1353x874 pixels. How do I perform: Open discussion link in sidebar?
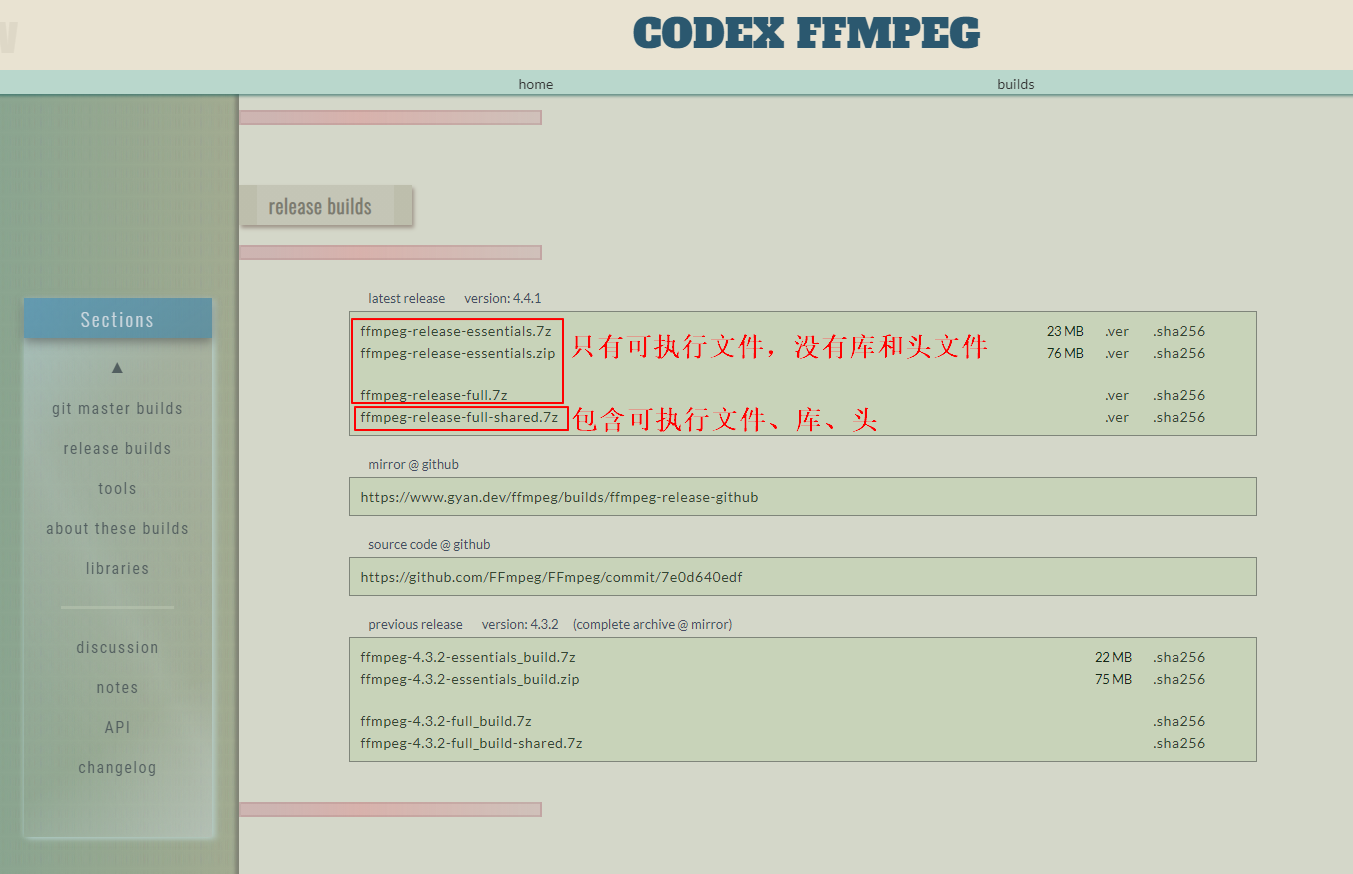(x=117, y=647)
